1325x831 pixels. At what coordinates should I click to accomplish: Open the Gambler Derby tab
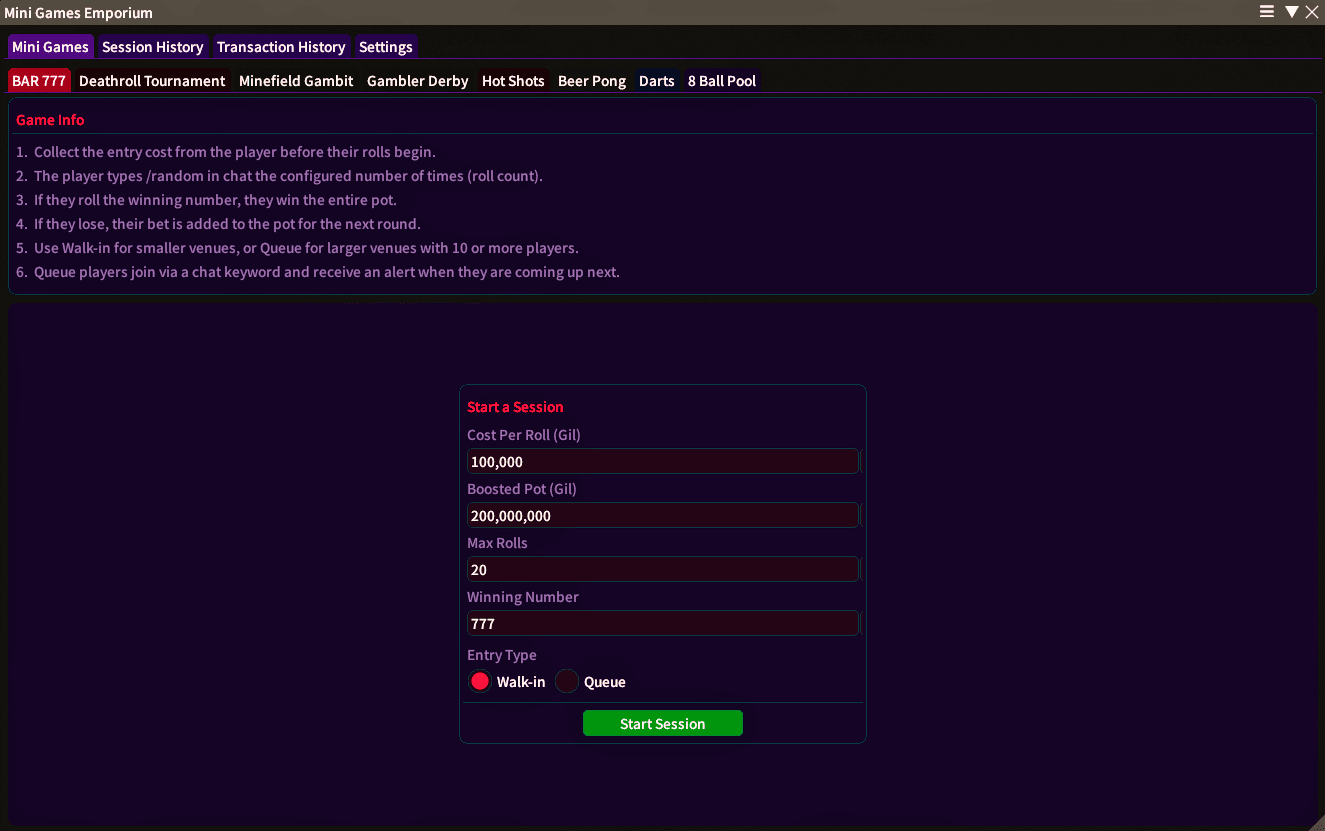tap(418, 81)
